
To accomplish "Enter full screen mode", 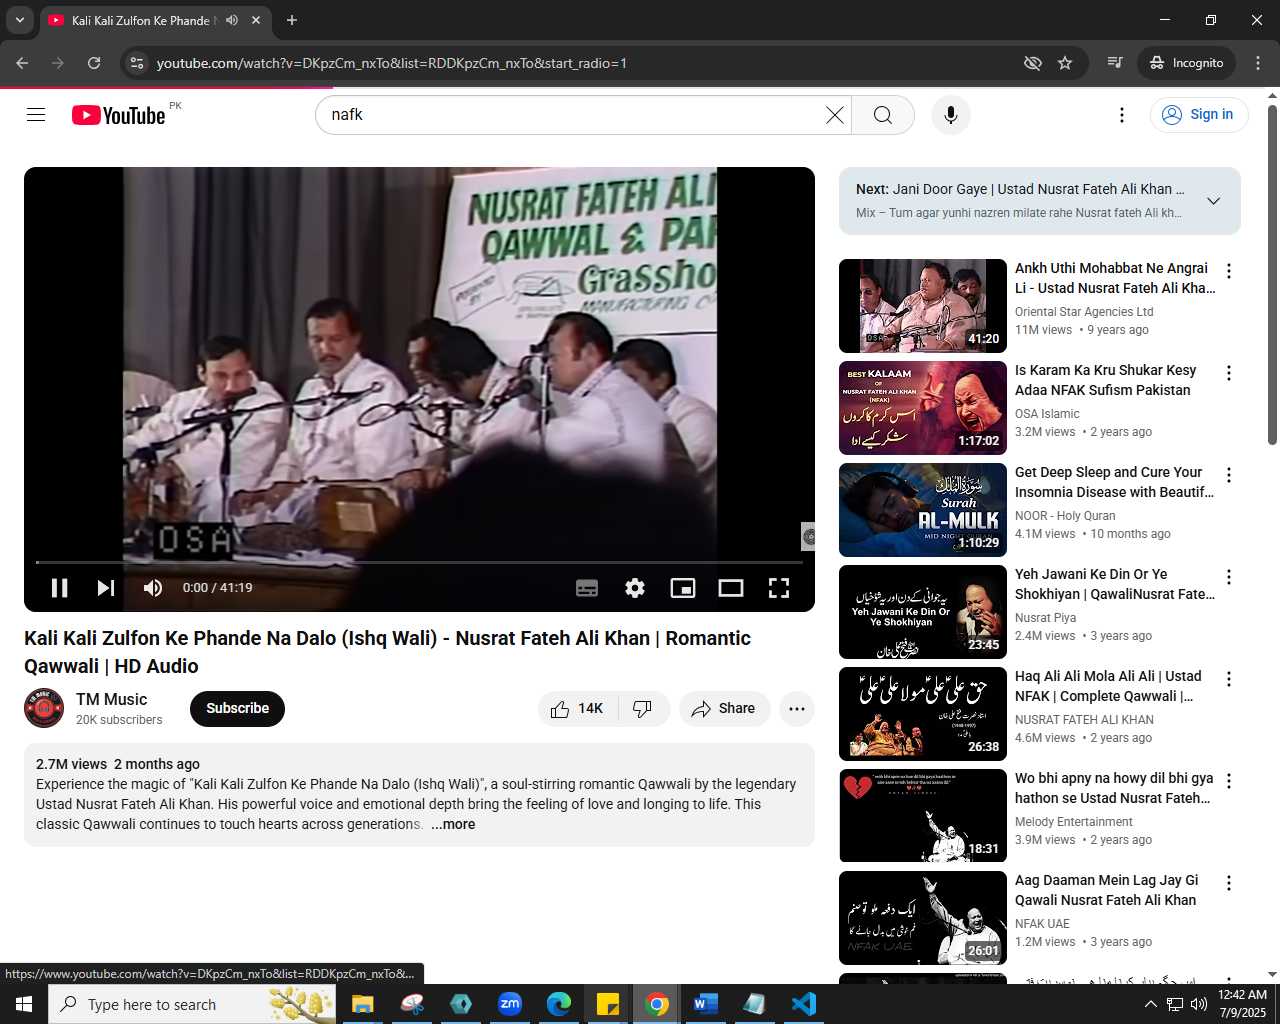I will tap(779, 588).
